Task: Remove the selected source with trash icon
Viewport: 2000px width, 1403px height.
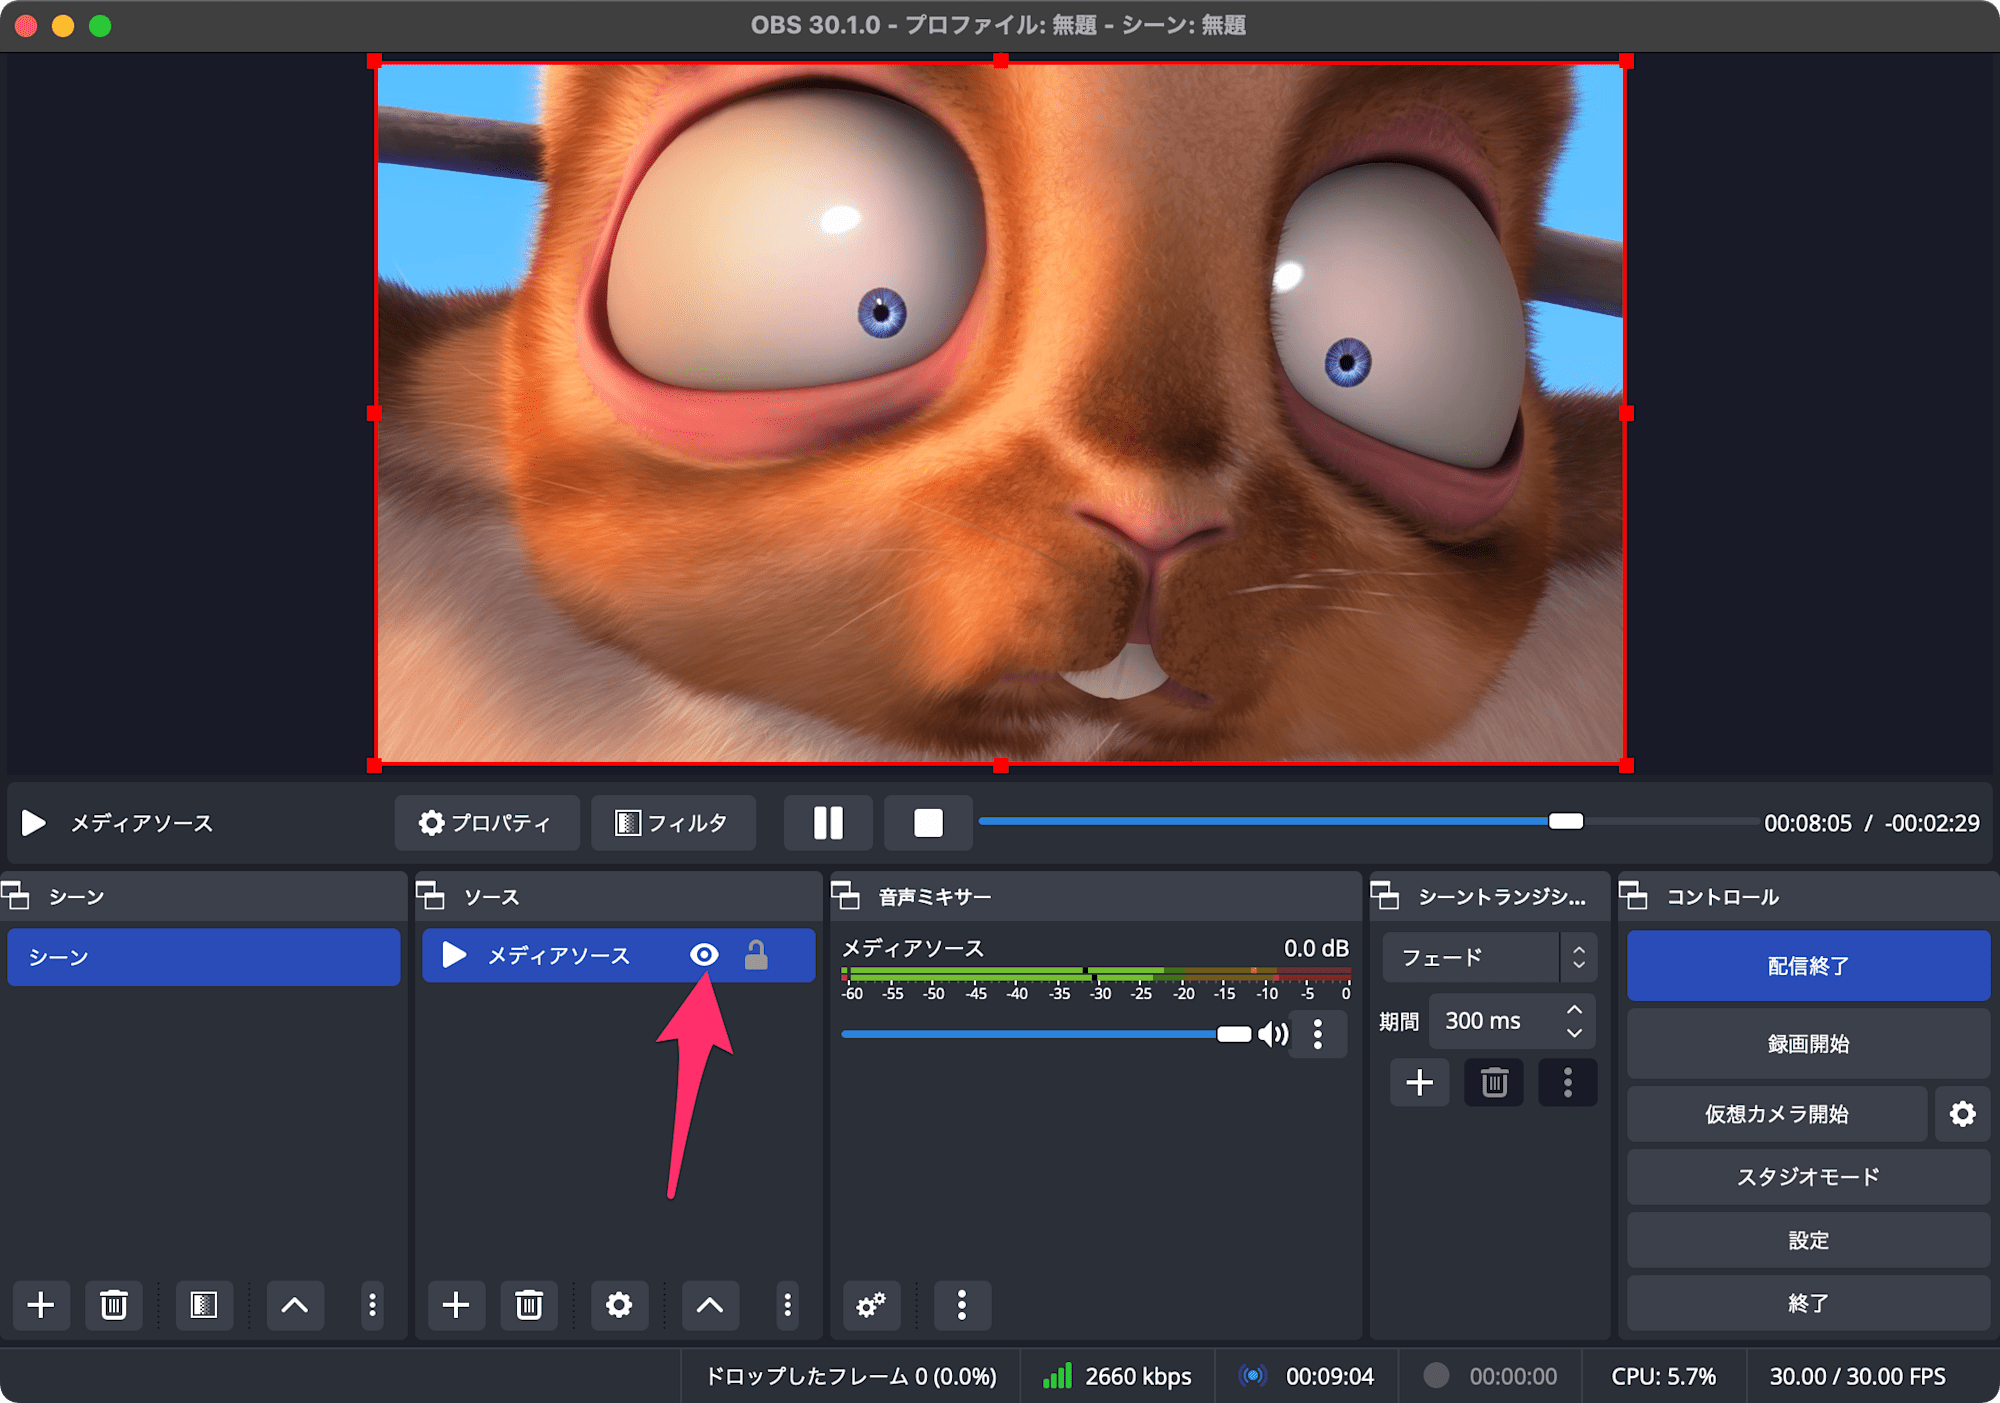Action: pos(529,1305)
